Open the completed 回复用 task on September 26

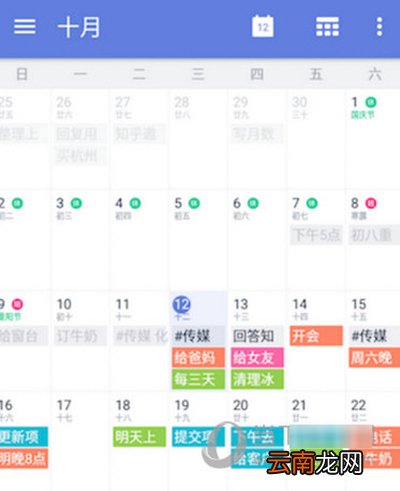coord(80,134)
